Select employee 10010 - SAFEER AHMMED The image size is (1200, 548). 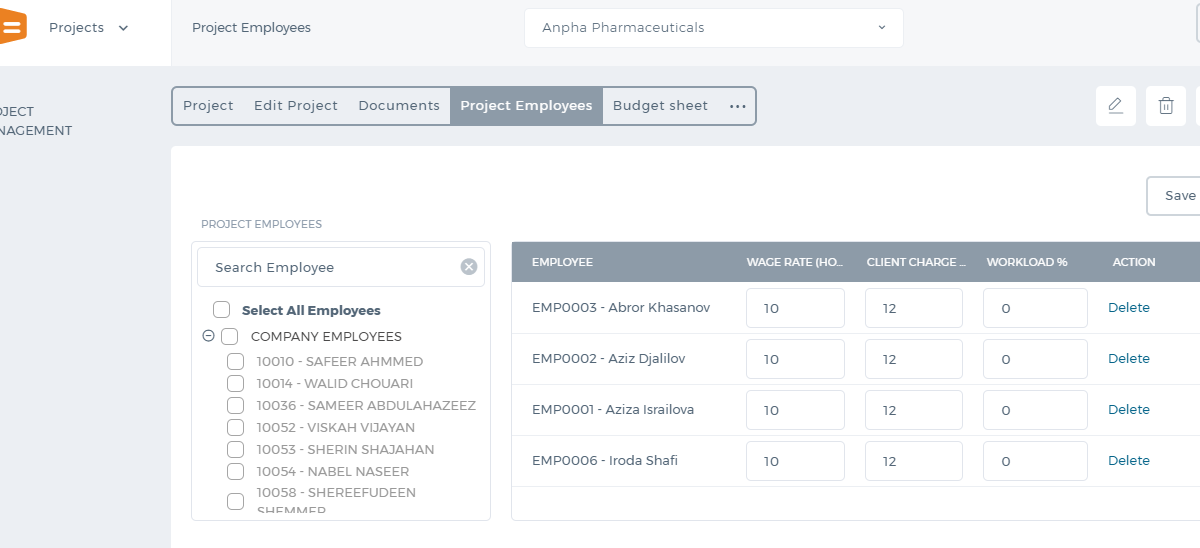pyautogui.click(x=236, y=361)
